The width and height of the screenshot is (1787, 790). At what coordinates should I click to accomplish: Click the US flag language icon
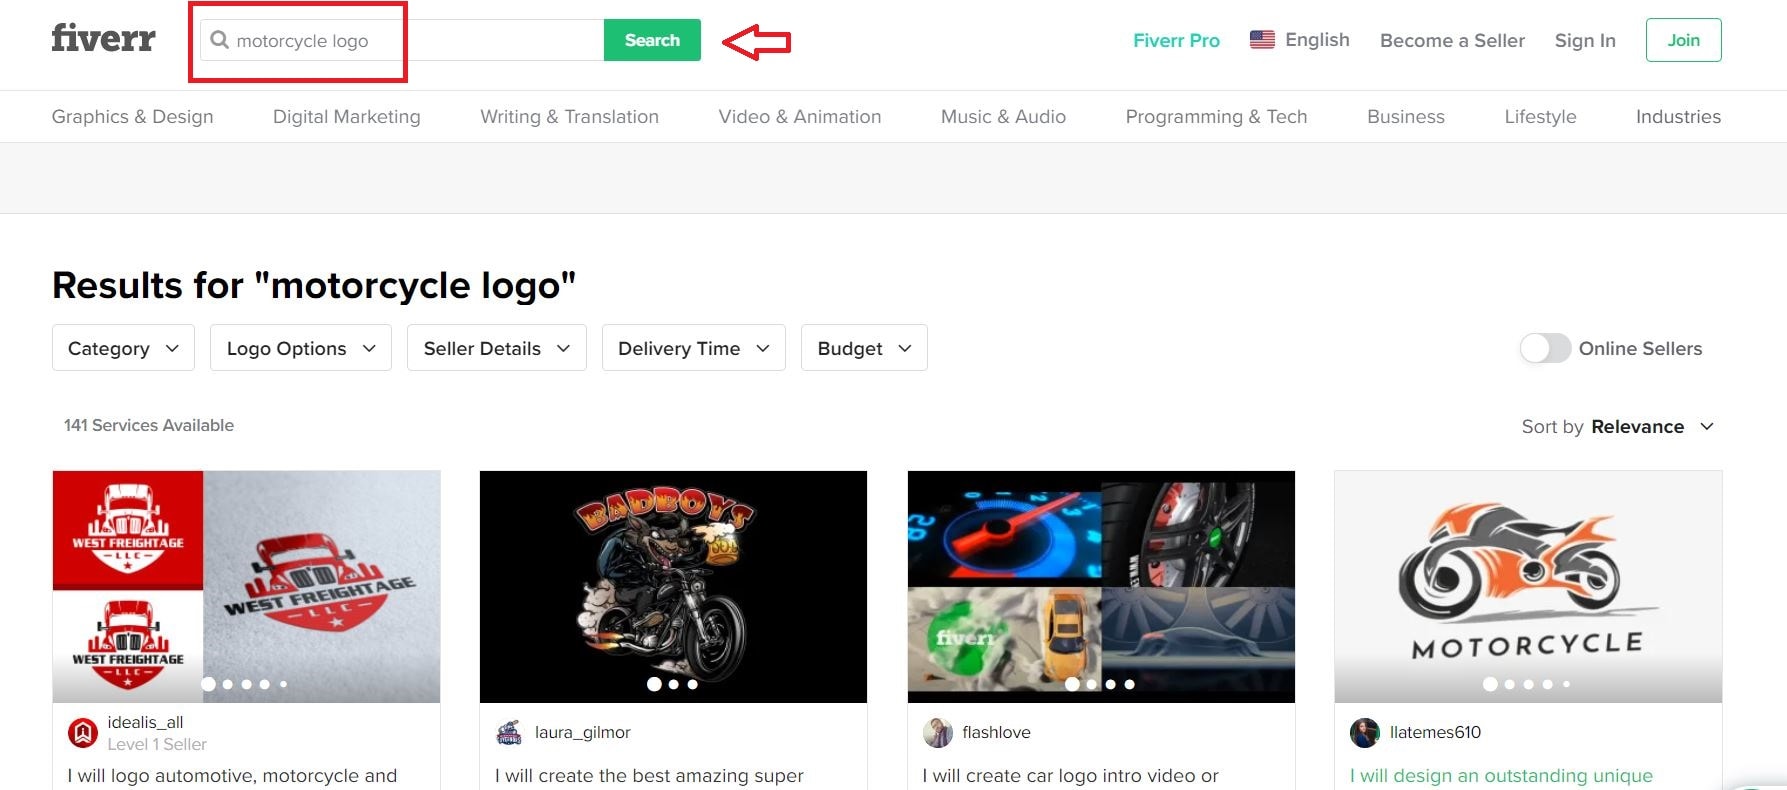click(x=1262, y=40)
